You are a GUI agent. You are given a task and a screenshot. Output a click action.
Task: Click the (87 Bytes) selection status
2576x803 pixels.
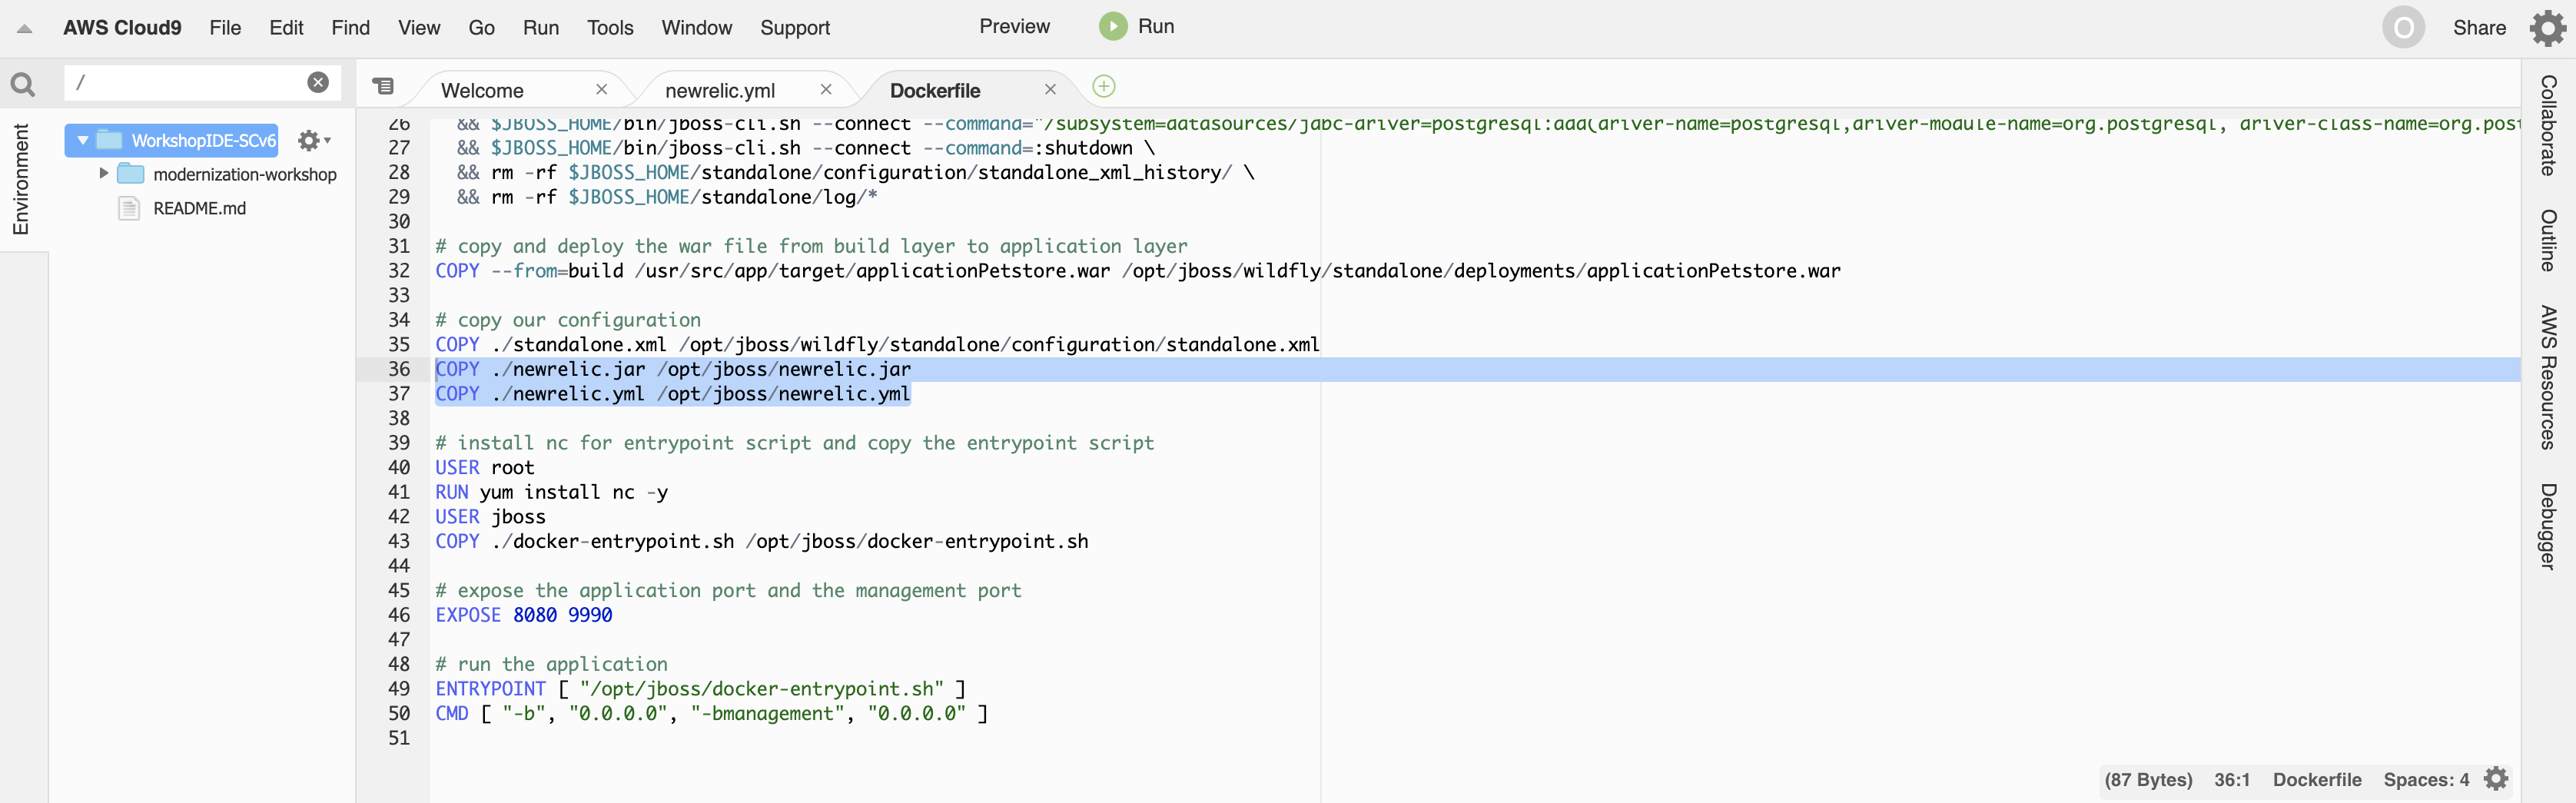click(2147, 780)
